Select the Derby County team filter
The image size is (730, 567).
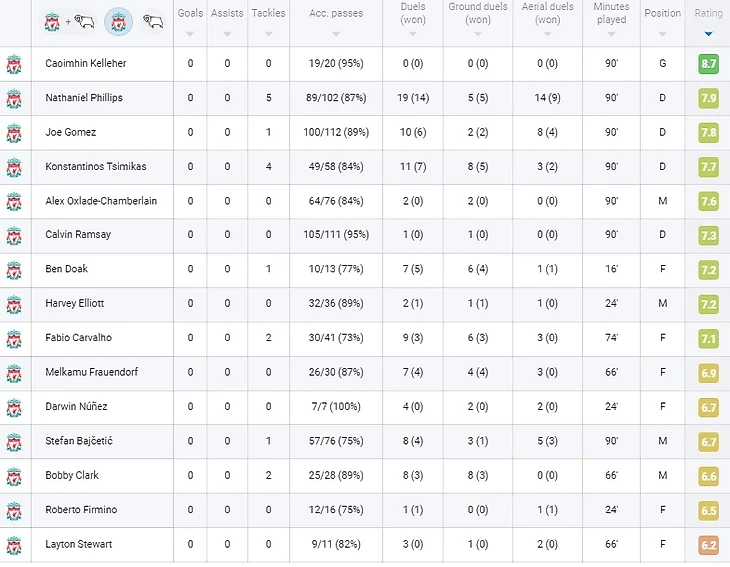pos(153,21)
